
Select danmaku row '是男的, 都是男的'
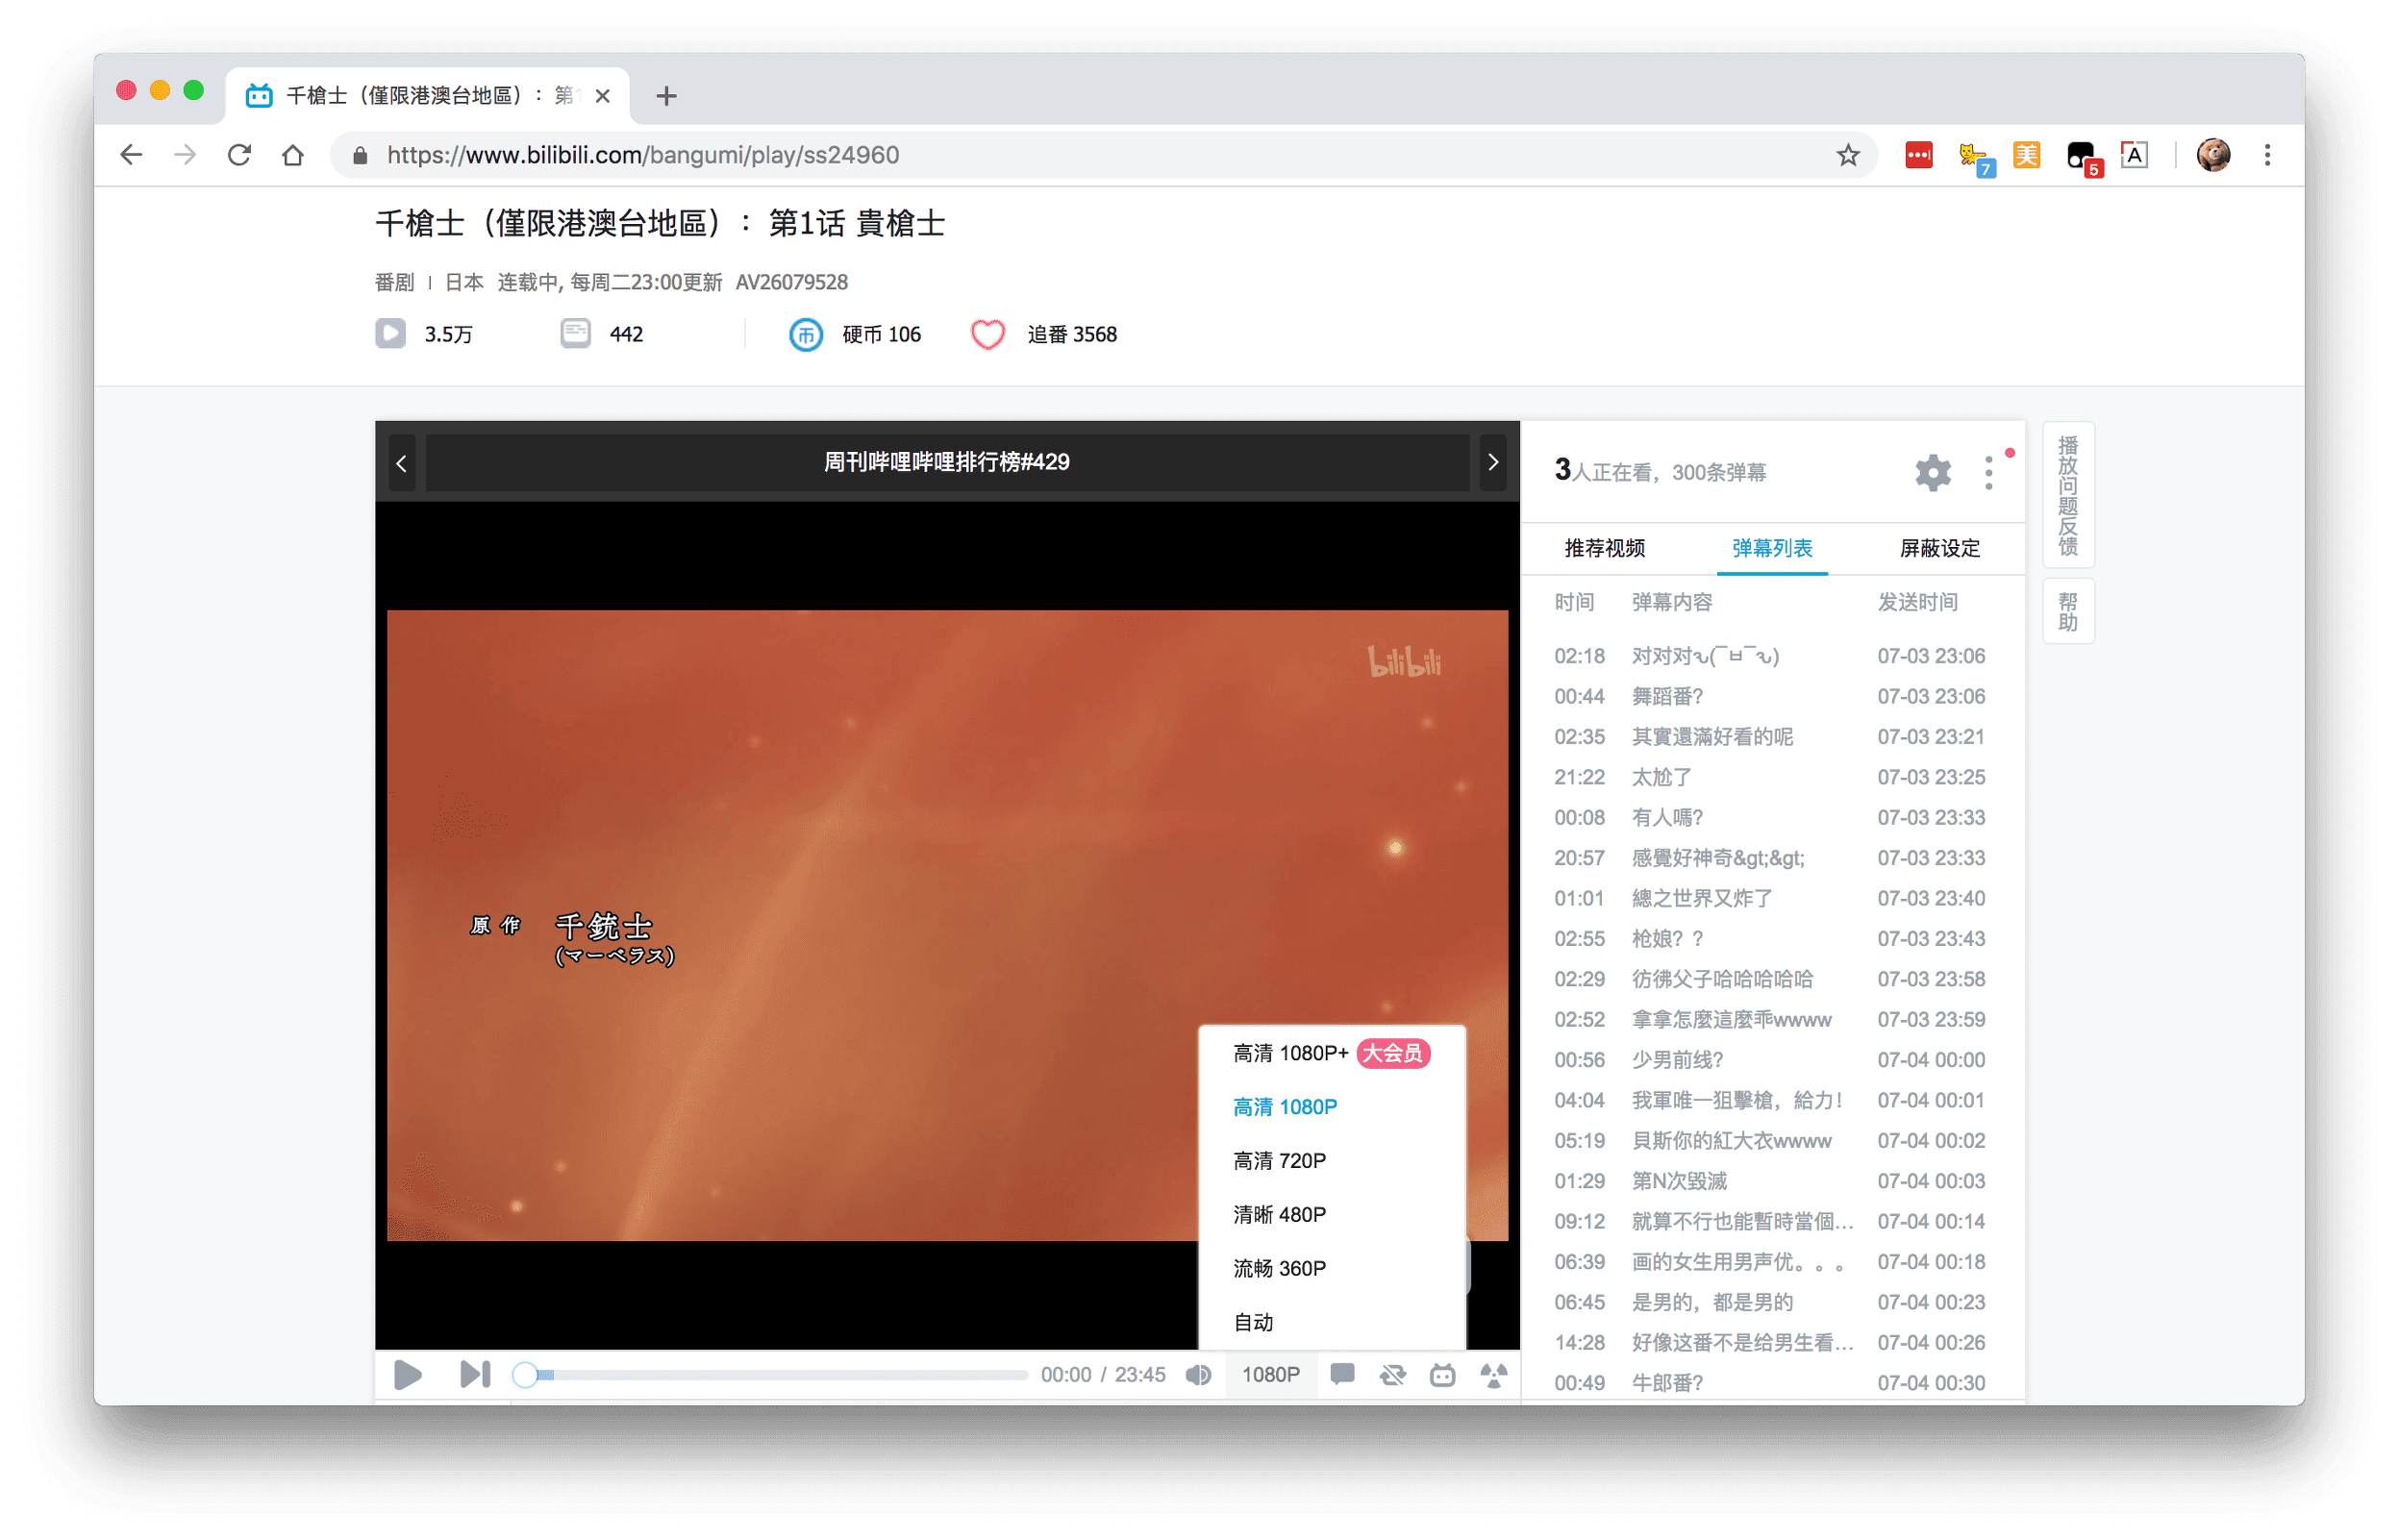click(x=1771, y=1302)
